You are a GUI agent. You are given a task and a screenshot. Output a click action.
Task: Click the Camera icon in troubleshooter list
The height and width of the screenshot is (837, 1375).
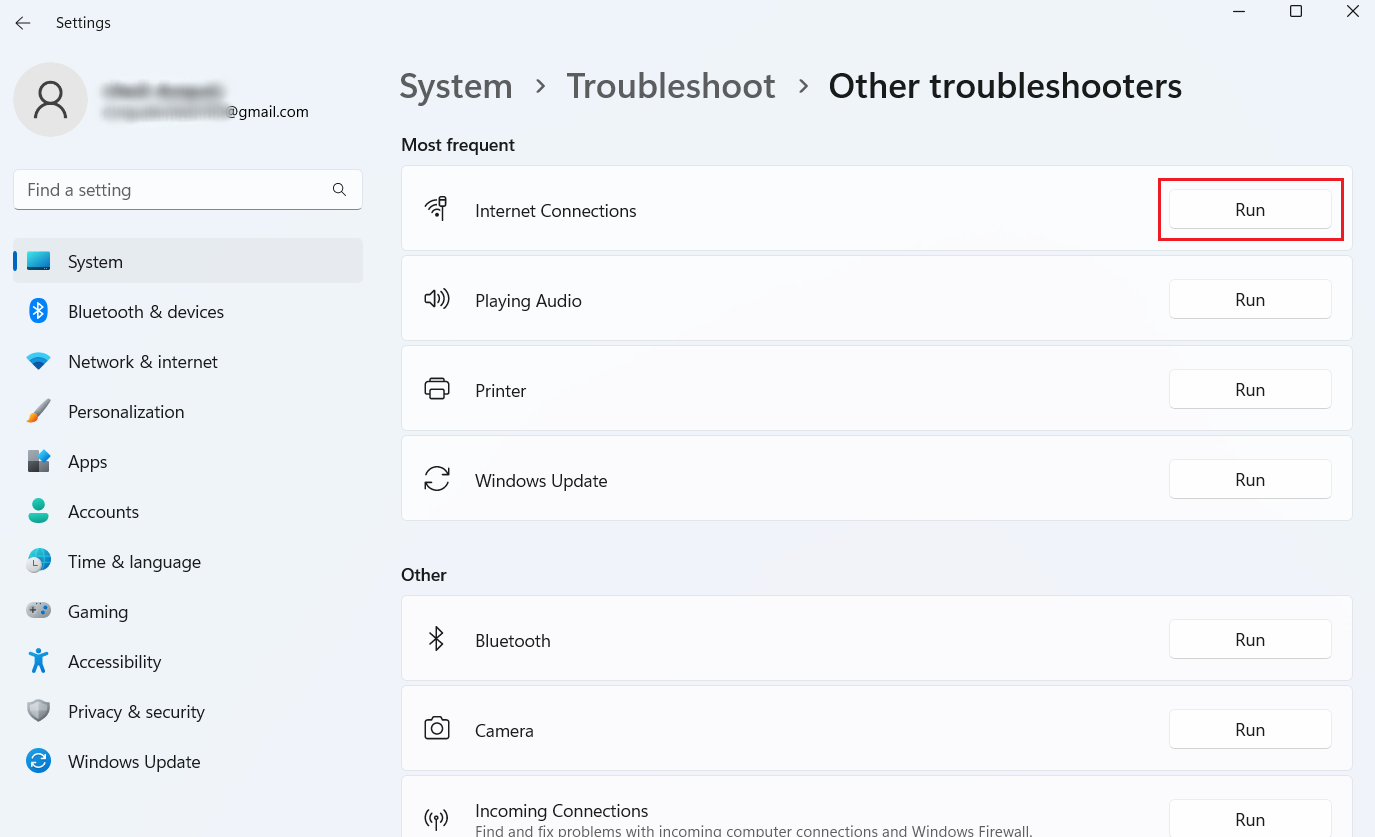[437, 728]
